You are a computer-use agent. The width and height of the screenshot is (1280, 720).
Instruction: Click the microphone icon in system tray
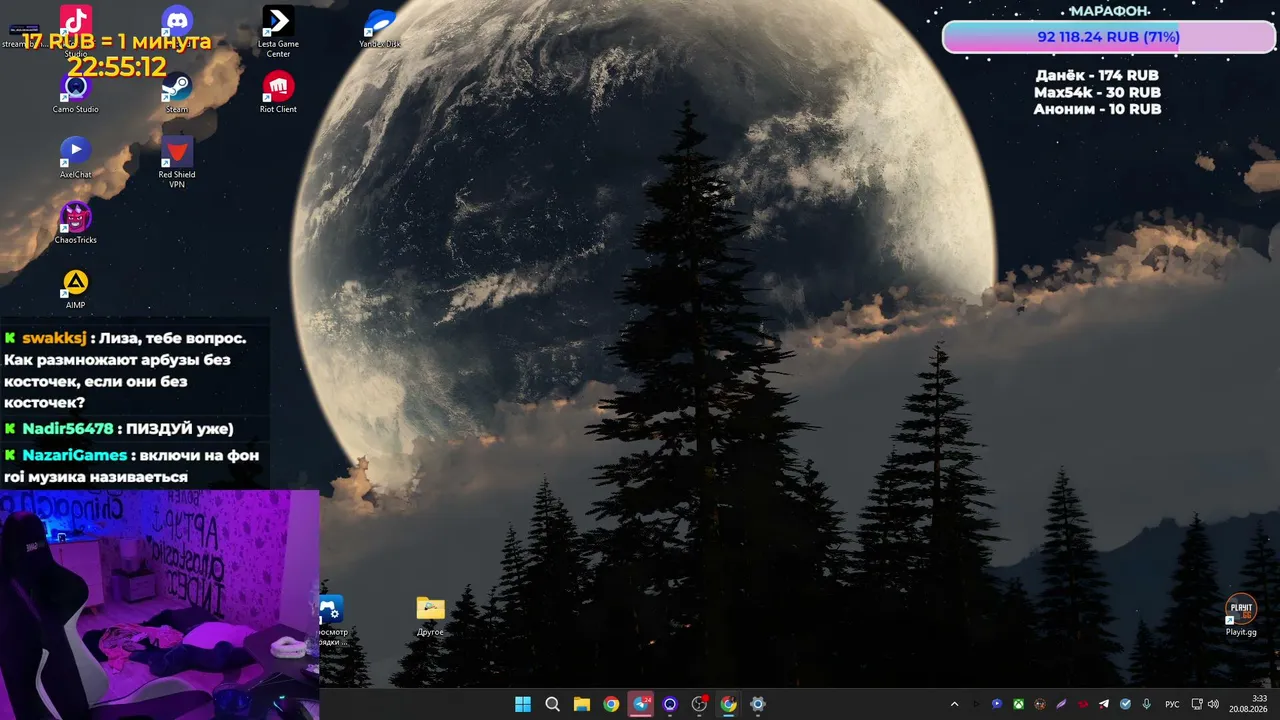(x=1147, y=704)
